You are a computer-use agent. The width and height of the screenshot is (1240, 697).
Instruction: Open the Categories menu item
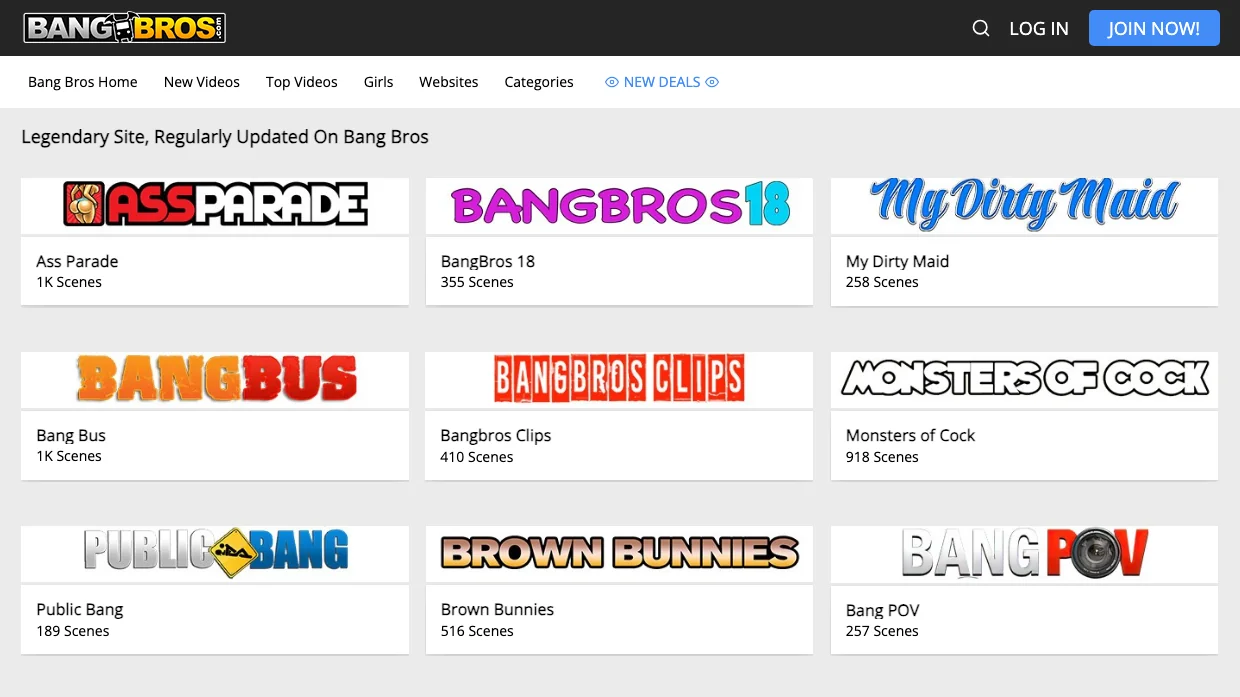tap(539, 82)
